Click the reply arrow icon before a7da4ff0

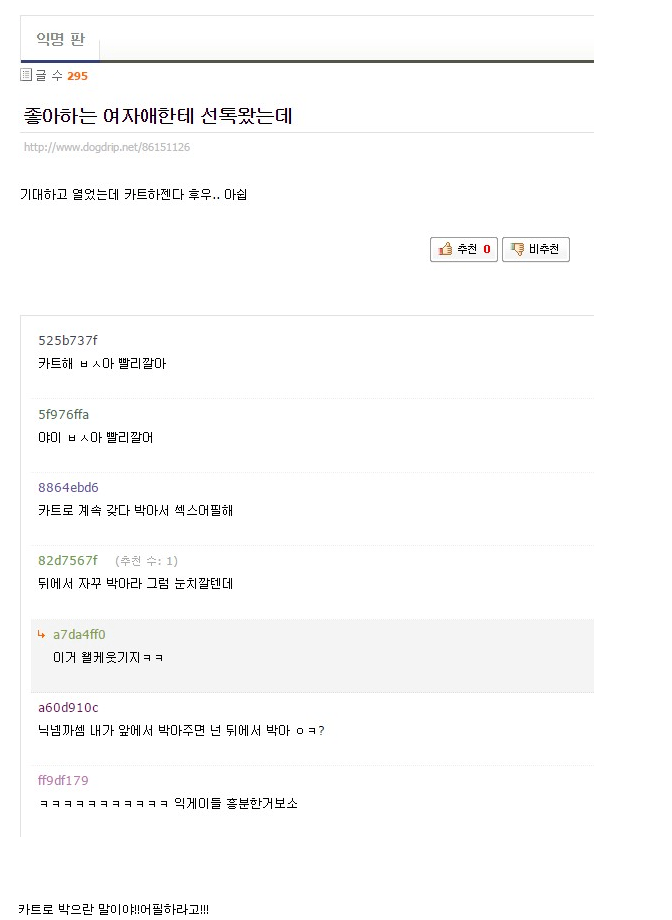[42, 634]
